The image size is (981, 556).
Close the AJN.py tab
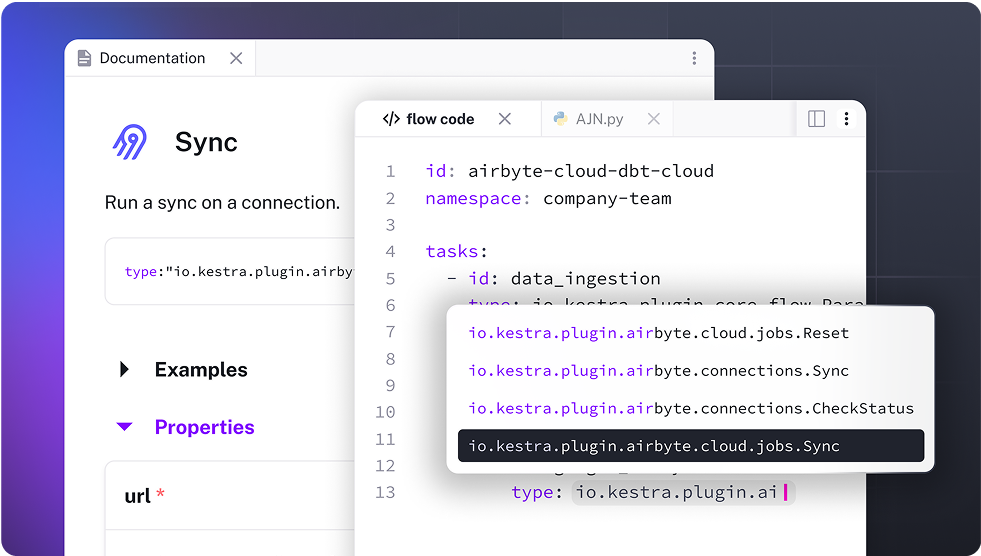tap(653, 119)
